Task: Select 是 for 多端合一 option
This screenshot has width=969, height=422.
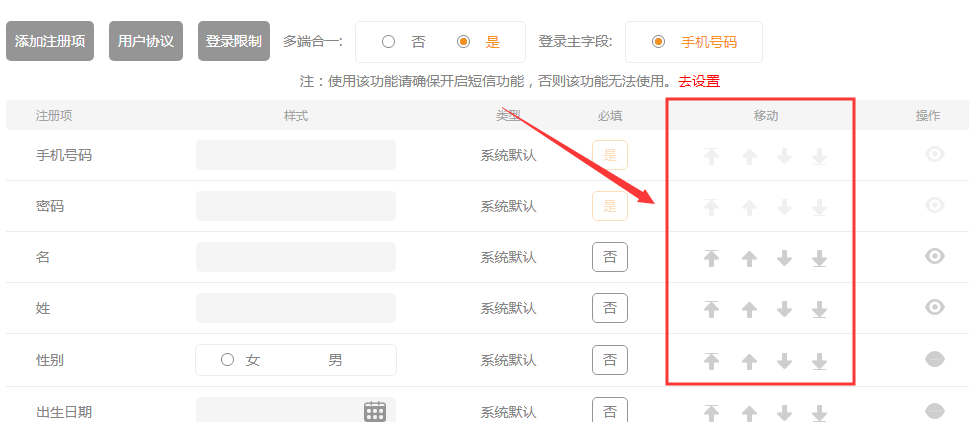Action: click(463, 42)
